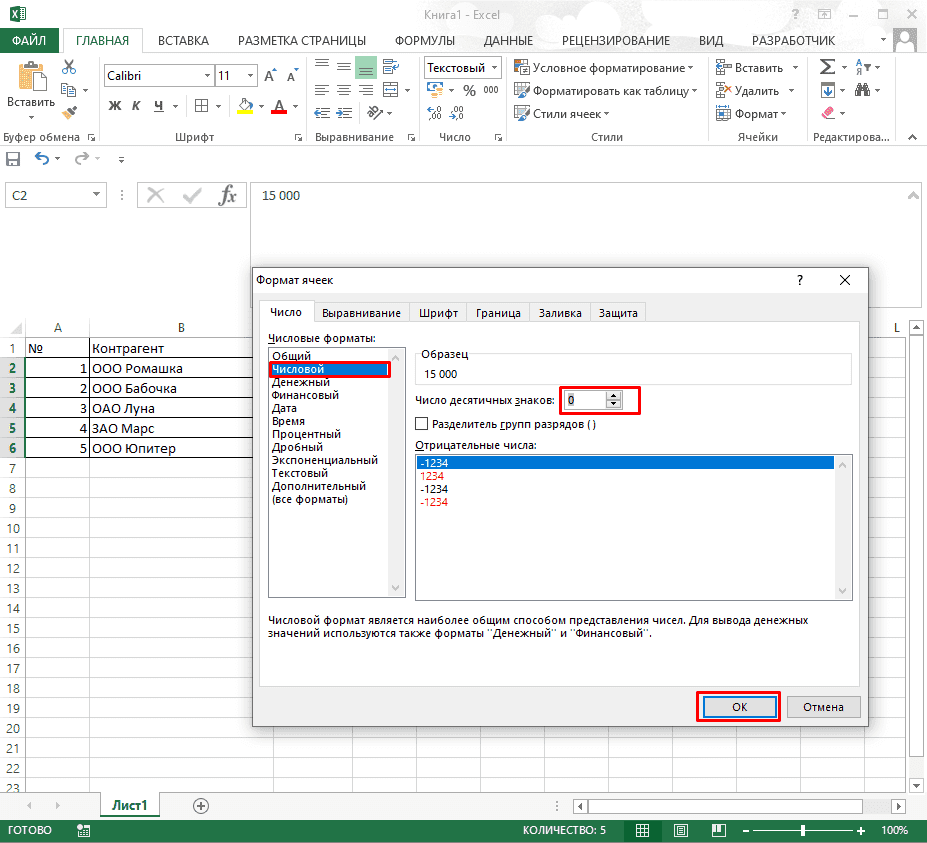Click the Clear eraser icon
Image resolution: width=927 pixels, height=843 pixels.
coord(826,112)
